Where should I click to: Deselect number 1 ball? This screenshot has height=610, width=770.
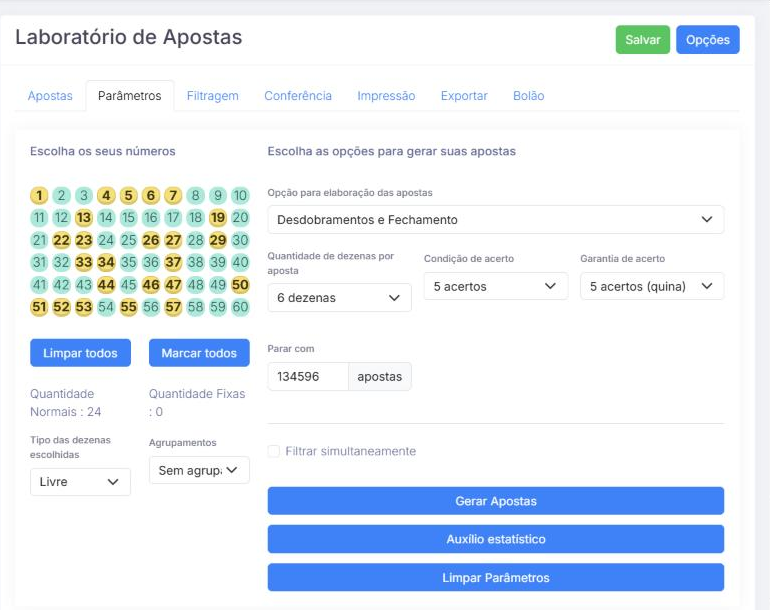(39, 195)
